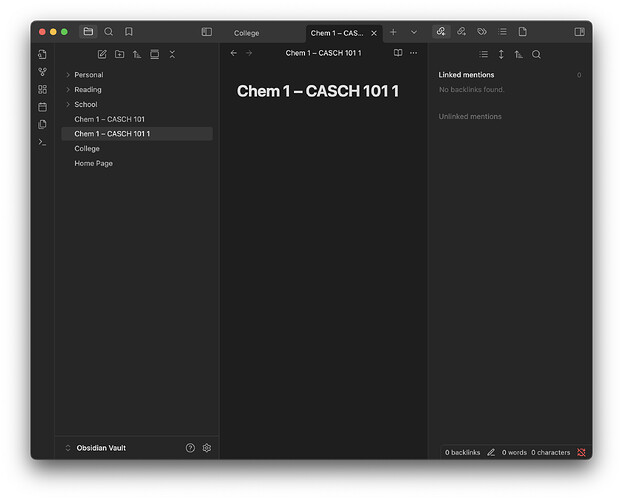
Task: Open backlinks tab in right sidebar
Action: [x=441, y=32]
